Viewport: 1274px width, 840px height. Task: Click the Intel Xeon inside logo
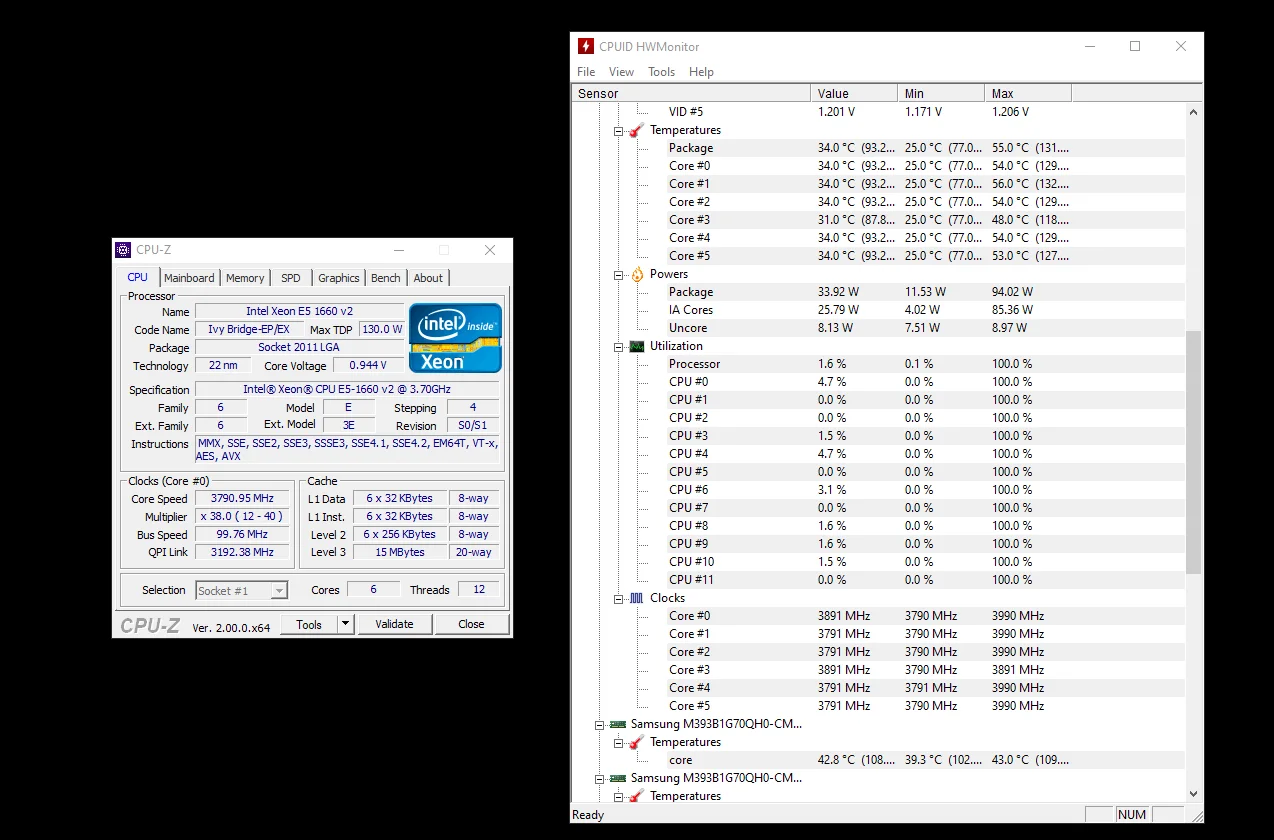tap(456, 338)
